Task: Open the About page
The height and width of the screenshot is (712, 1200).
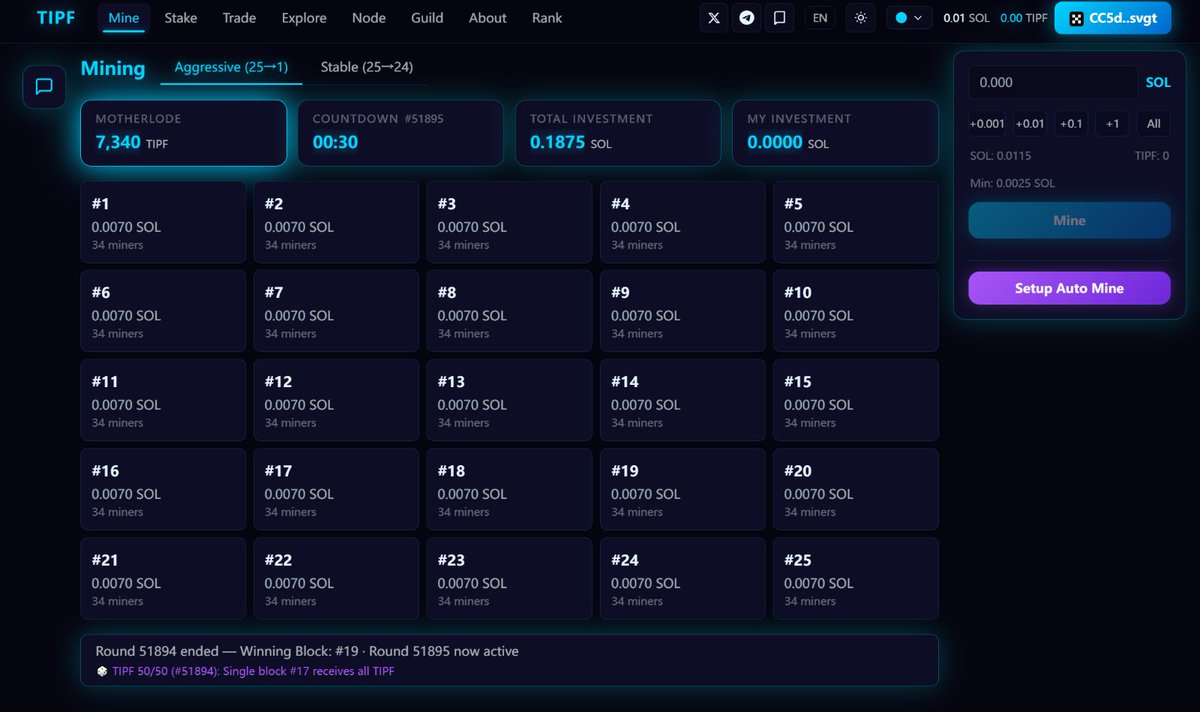Action: (x=488, y=18)
